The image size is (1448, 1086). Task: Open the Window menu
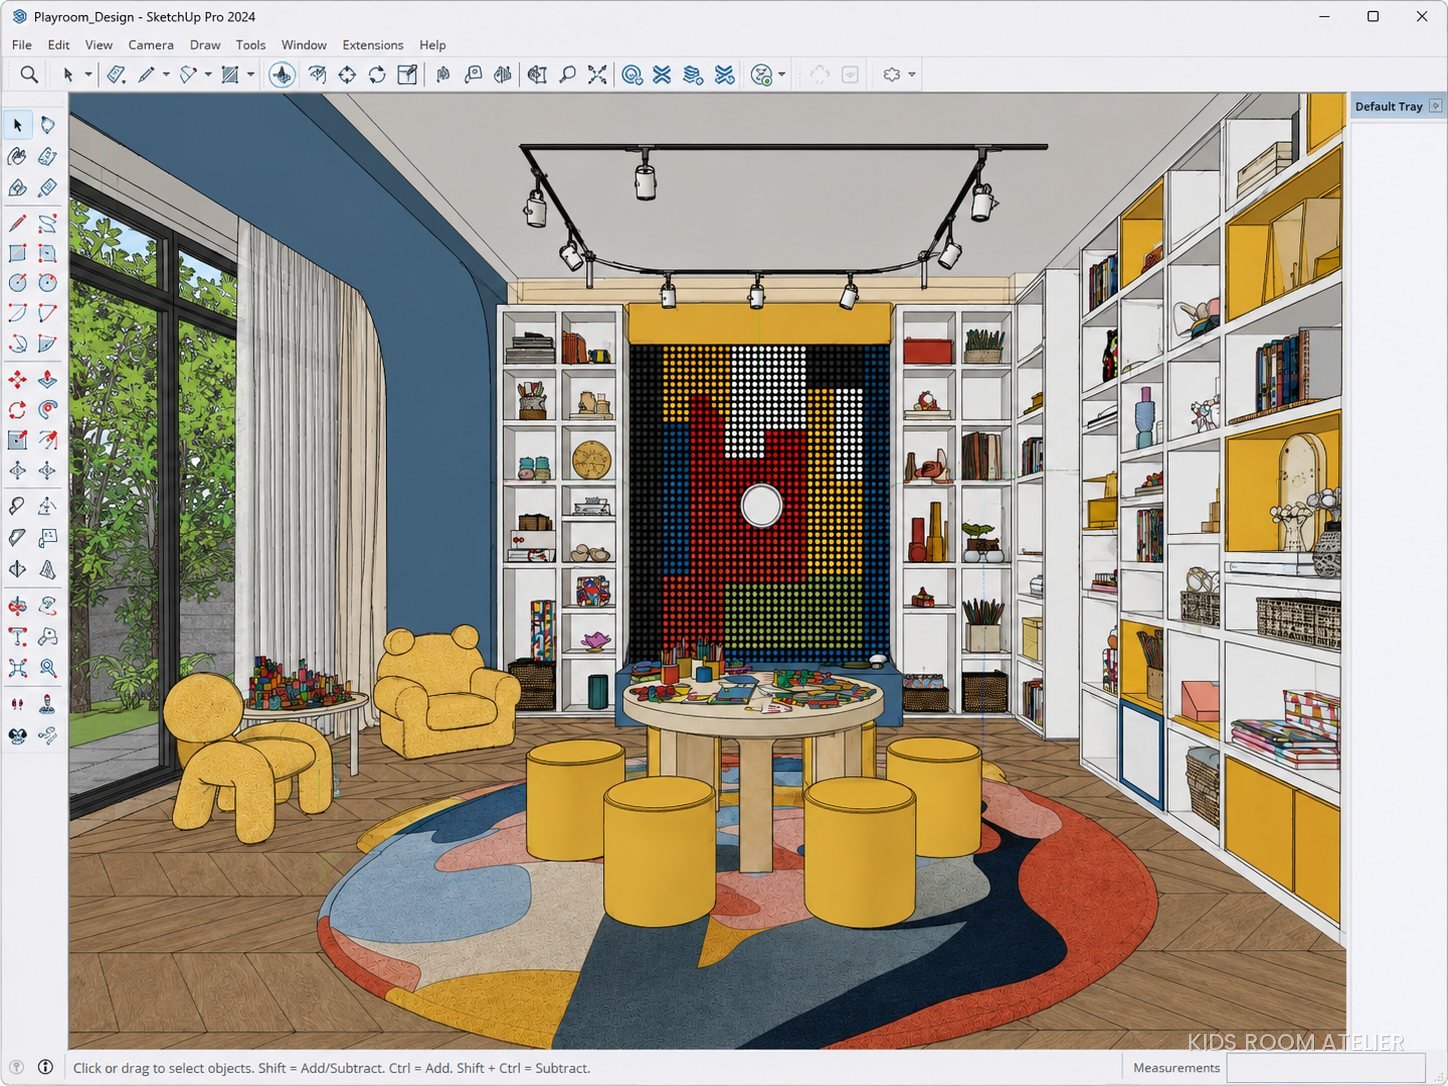[x=304, y=45]
